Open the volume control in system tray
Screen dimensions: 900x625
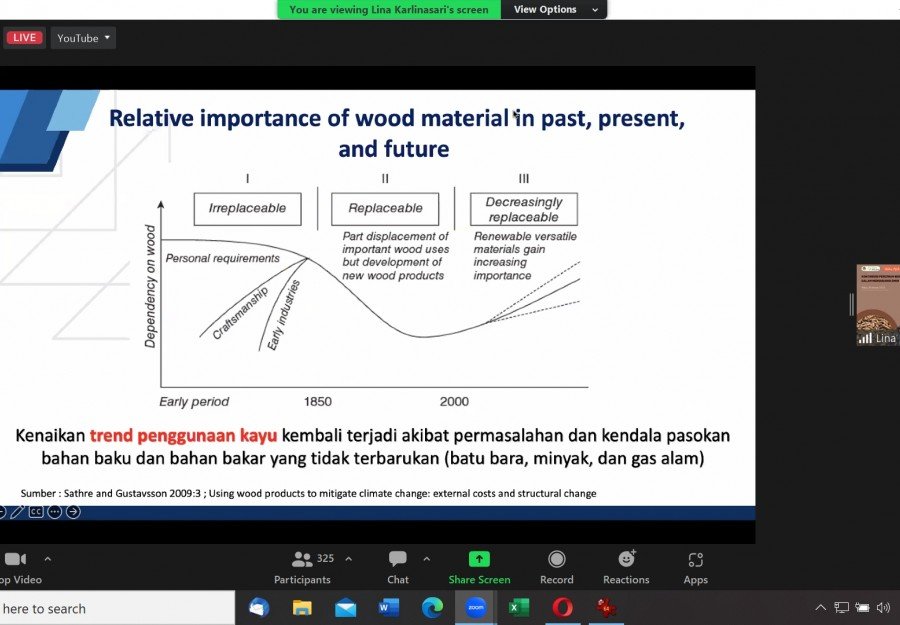point(883,608)
